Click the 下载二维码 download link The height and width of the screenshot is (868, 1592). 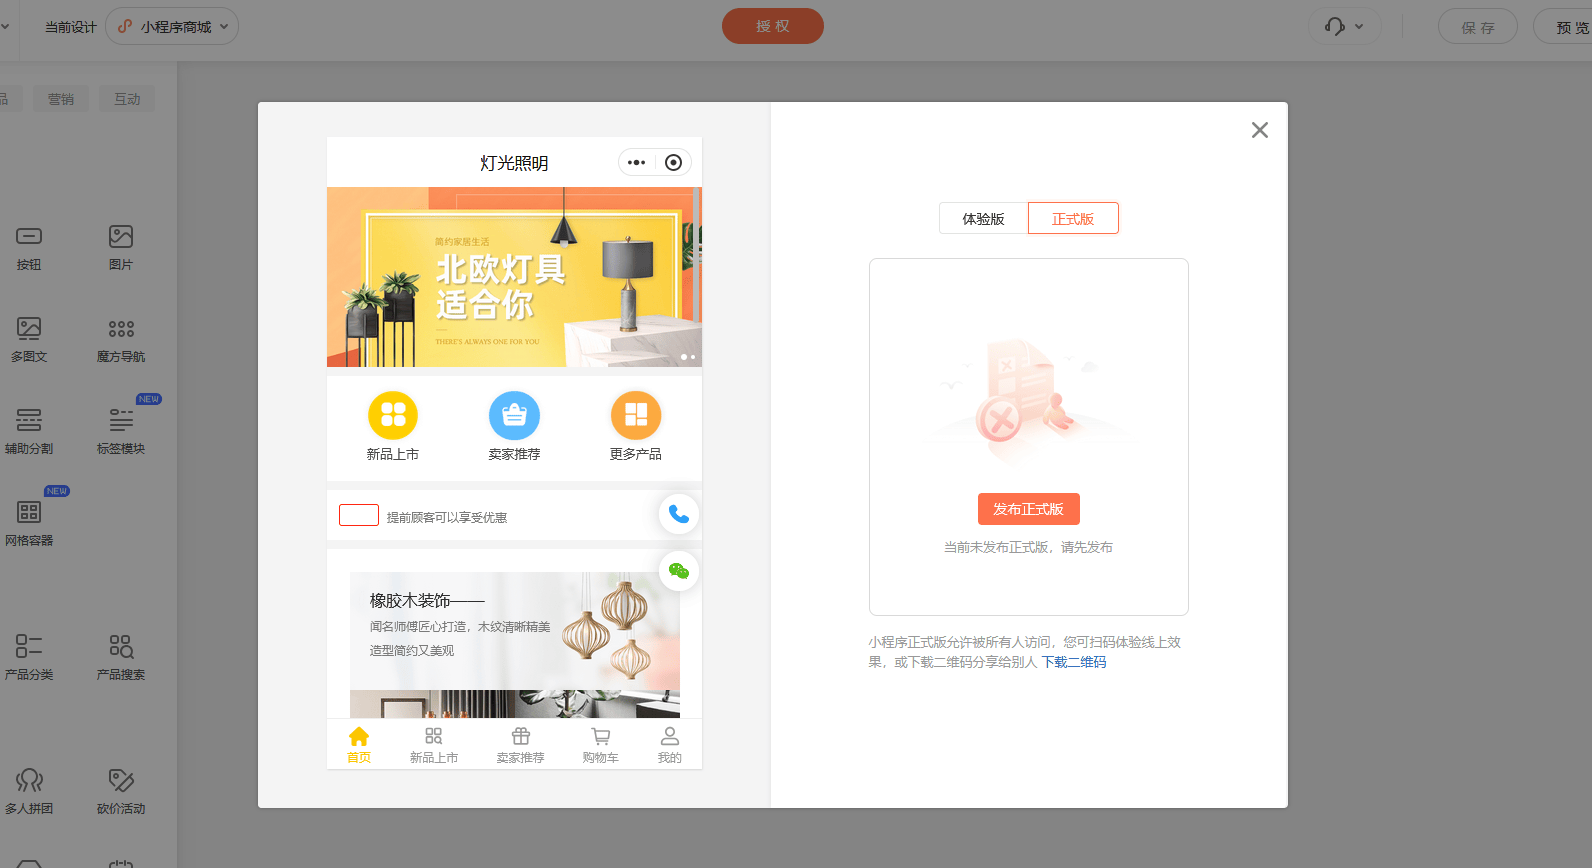point(1074,662)
